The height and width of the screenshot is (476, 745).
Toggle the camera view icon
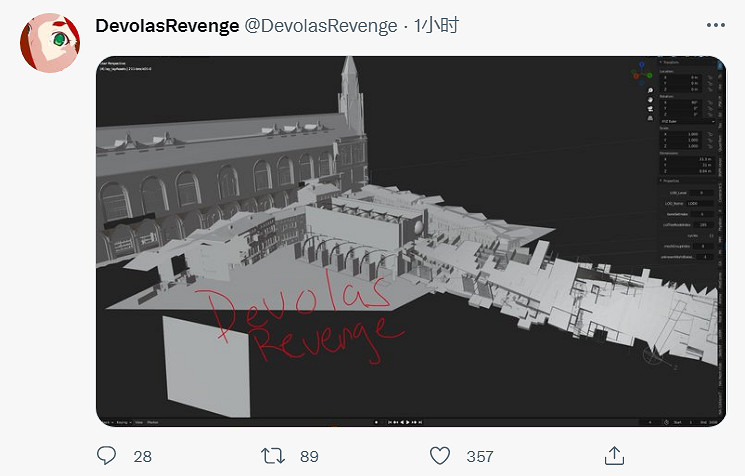[x=650, y=109]
